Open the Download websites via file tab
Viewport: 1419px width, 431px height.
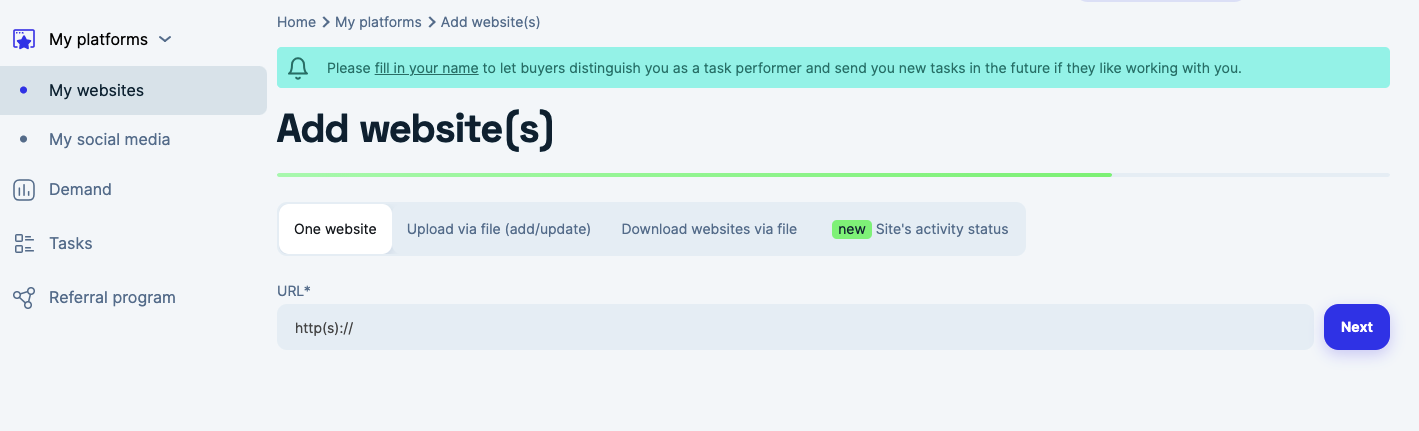click(x=709, y=229)
